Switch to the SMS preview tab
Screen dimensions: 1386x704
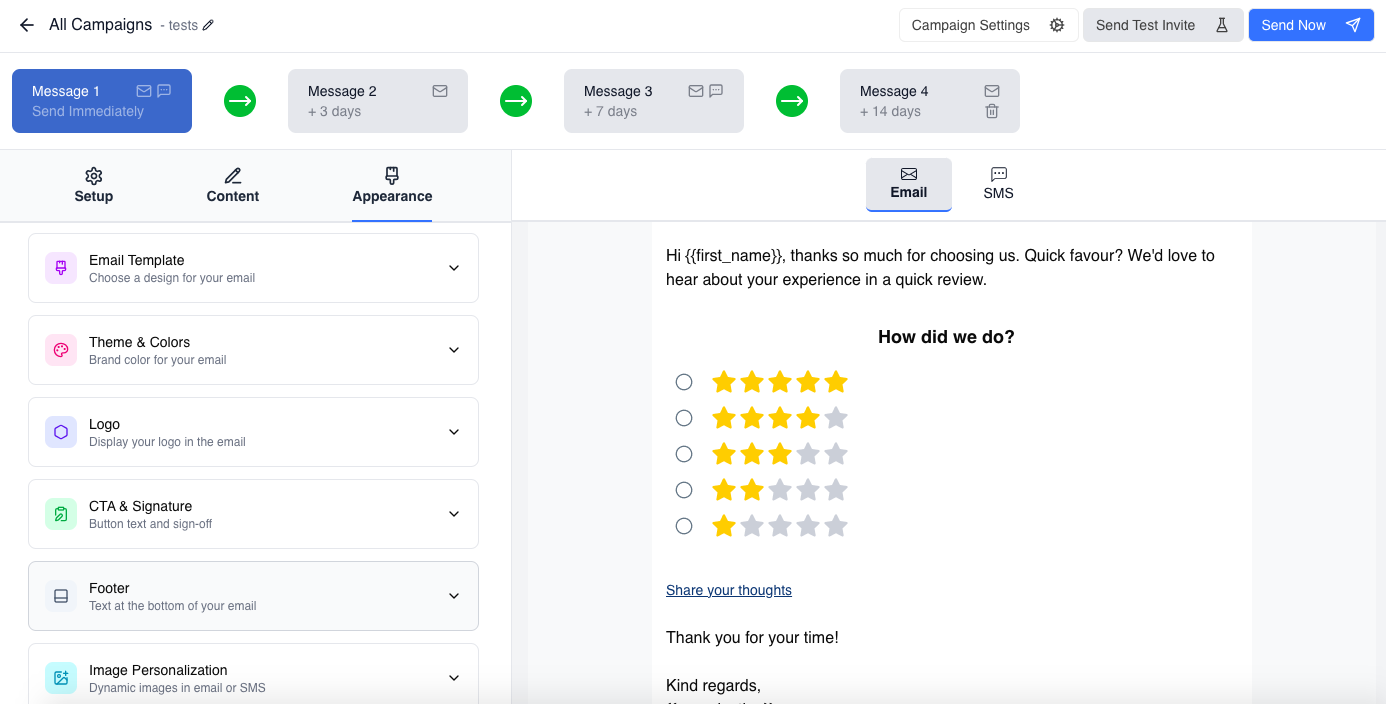[998, 184]
